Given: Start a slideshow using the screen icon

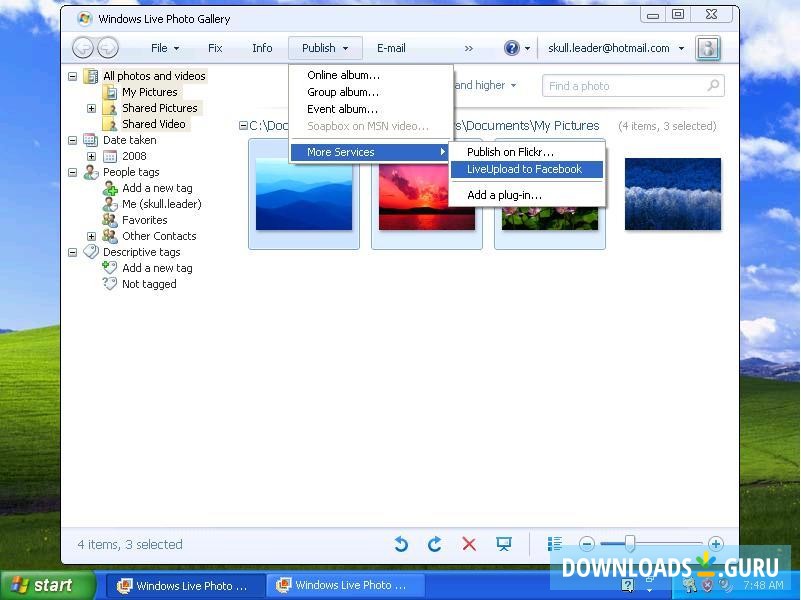Looking at the screenshot, I should pos(504,544).
